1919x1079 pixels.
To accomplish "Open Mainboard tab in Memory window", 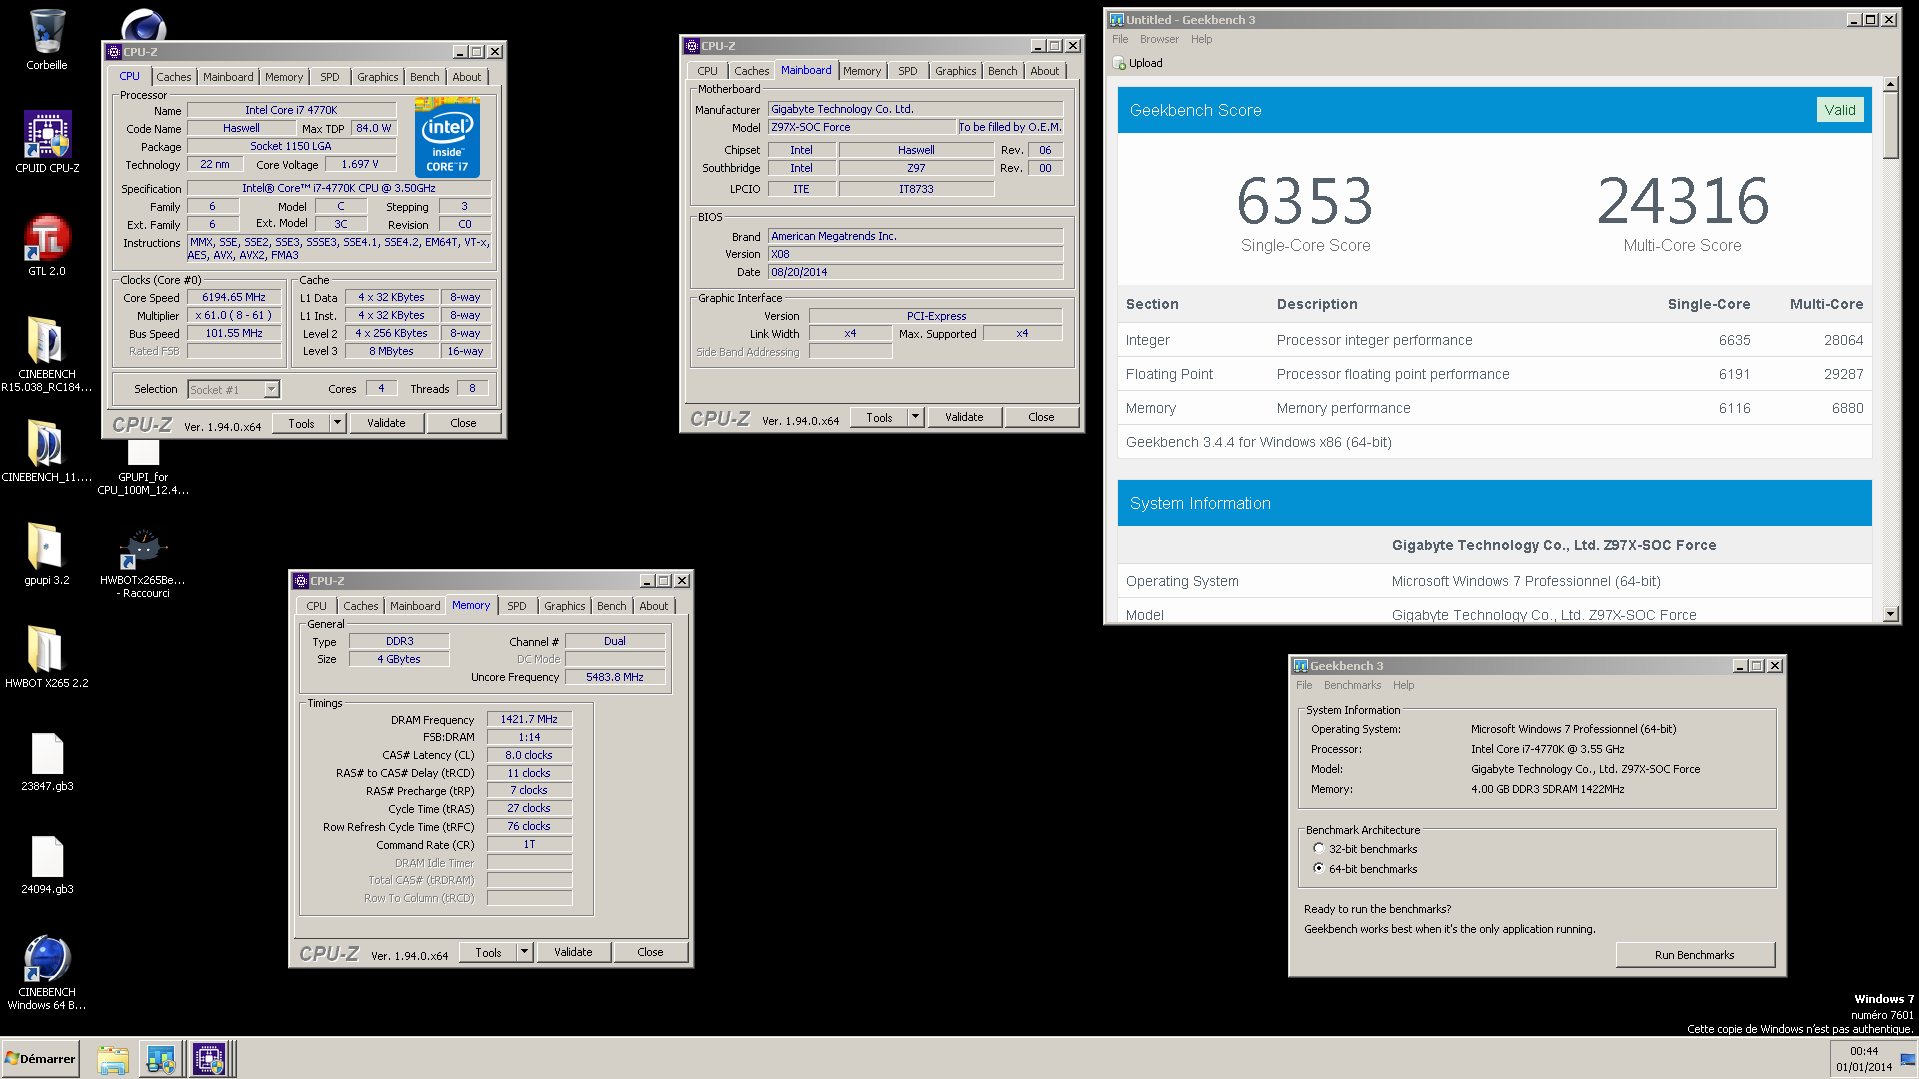I will pyautogui.click(x=415, y=606).
